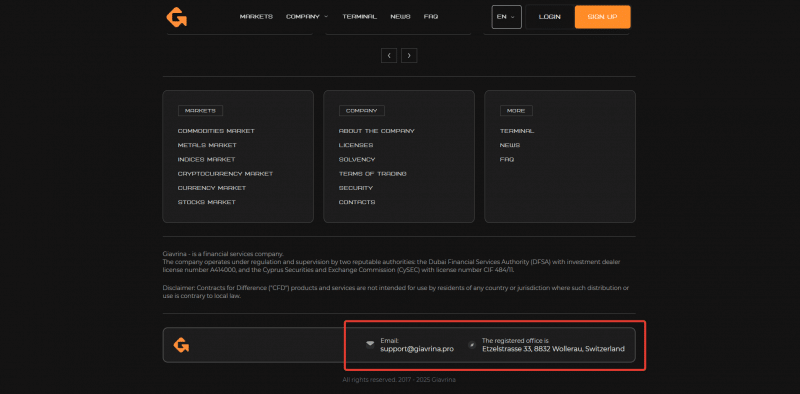The width and height of the screenshot is (800, 394).
Task: Go to the next carousel slide
Action: tap(409, 55)
